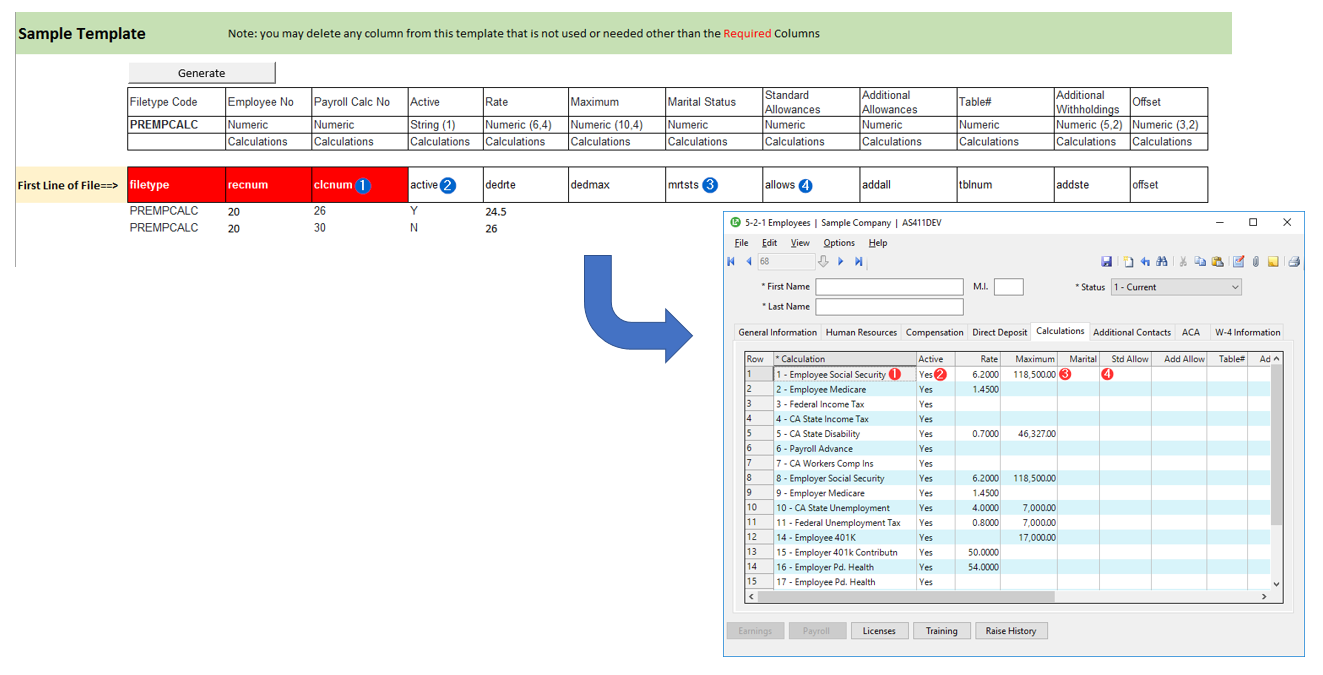Switch to the Compensation tab

[934, 332]
